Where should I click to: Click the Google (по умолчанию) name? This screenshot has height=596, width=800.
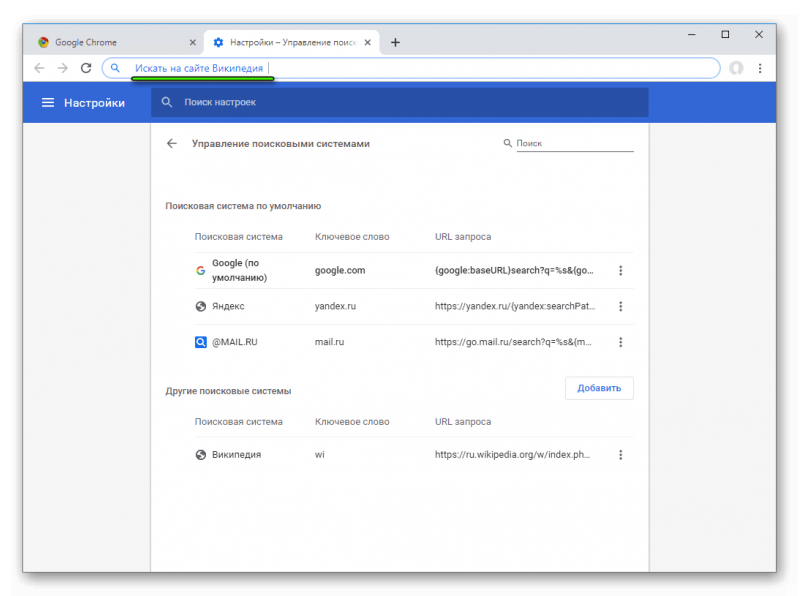pyautogui.click(x=239, y=270)
